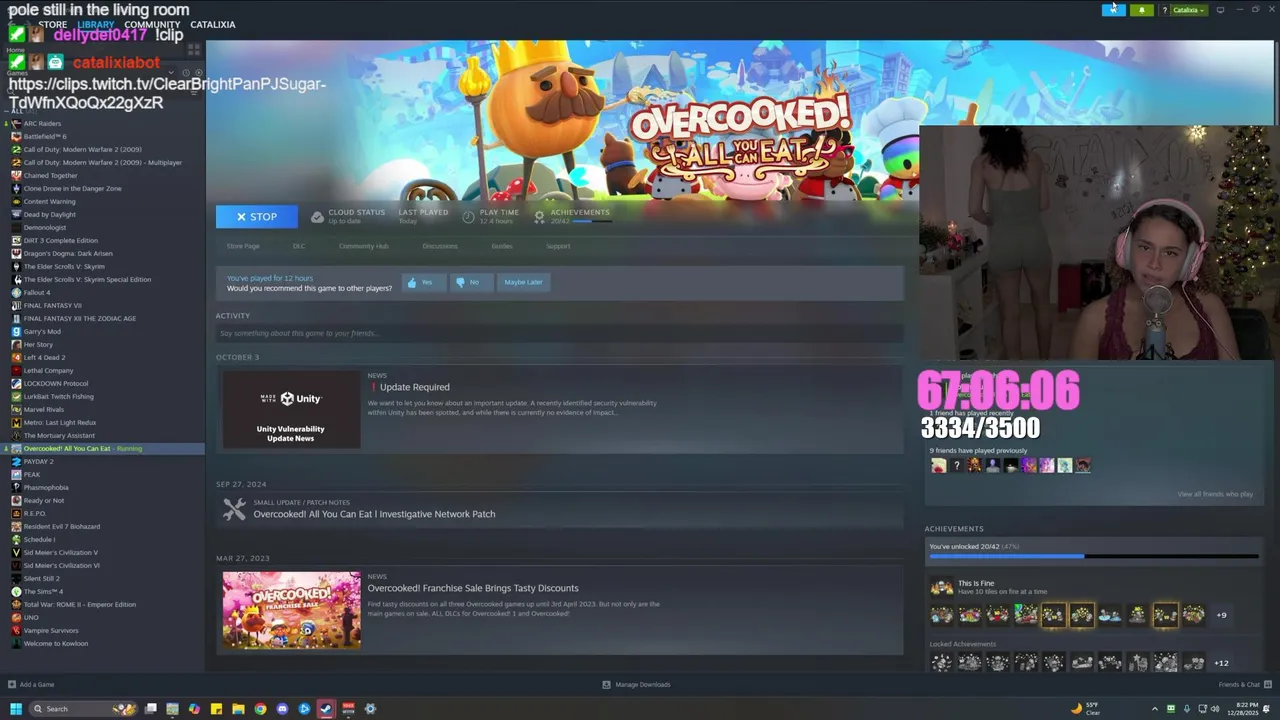Select Garry's Mod in the library
This screenshot has height=720, width=1280.
click(42, 331)
